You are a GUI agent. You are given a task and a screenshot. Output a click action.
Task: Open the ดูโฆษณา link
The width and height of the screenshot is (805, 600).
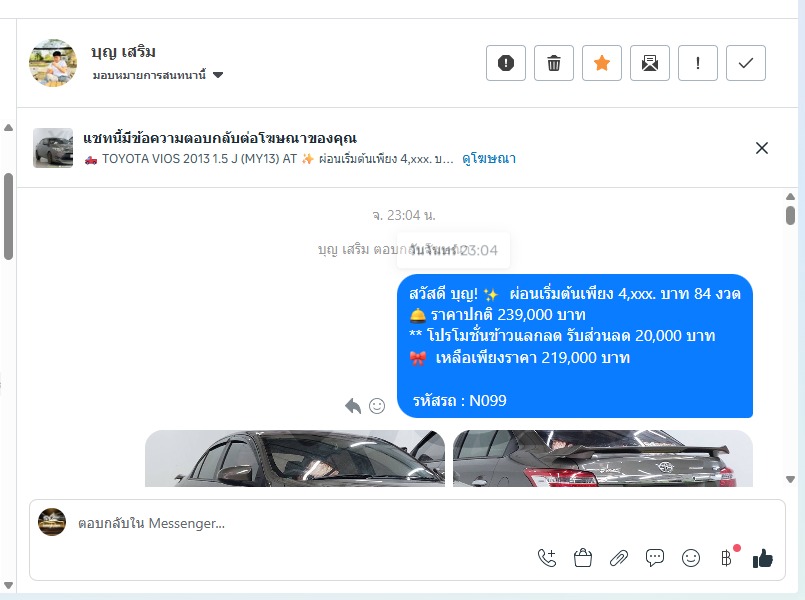489,159
